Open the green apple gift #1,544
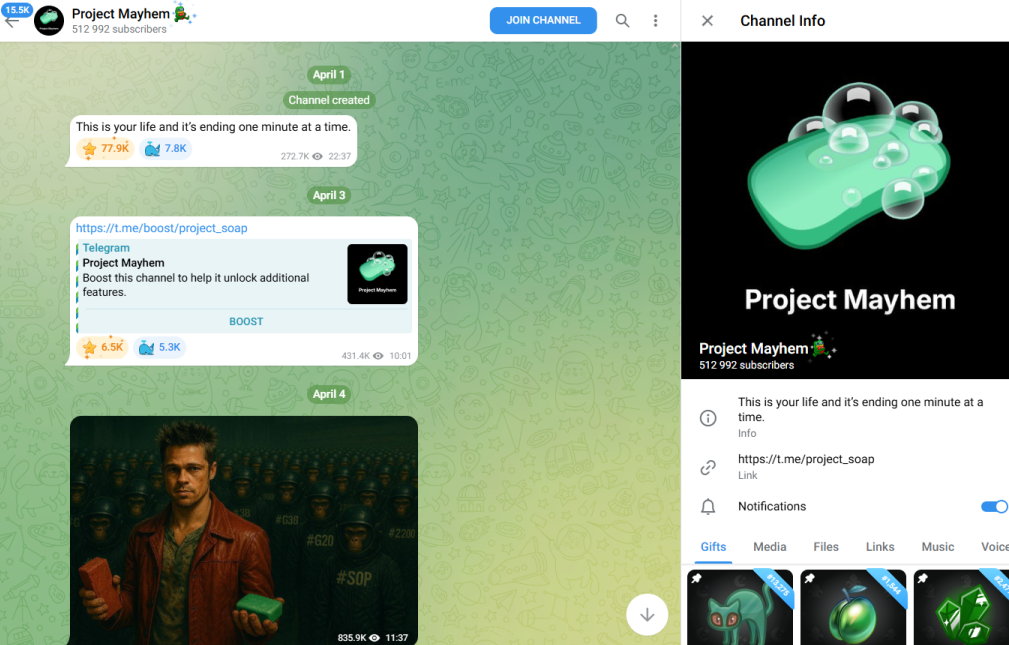The image size is (1009, 645). pos(853,607)
